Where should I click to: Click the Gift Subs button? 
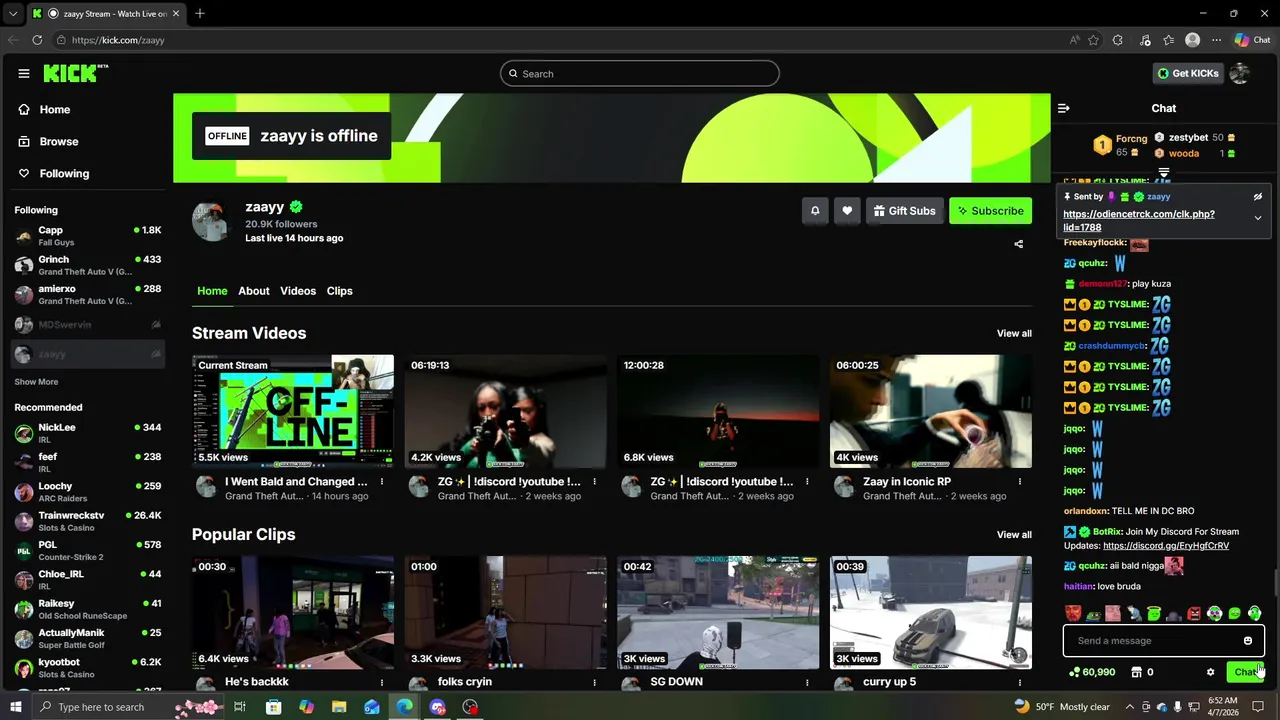[904, 211]
